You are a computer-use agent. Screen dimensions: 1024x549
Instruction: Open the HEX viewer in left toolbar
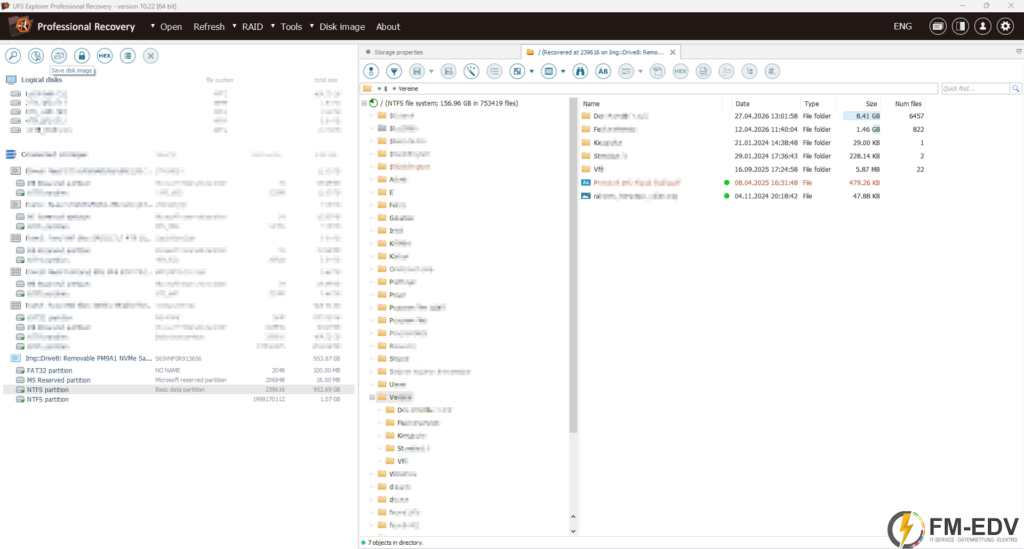(104, 55)
